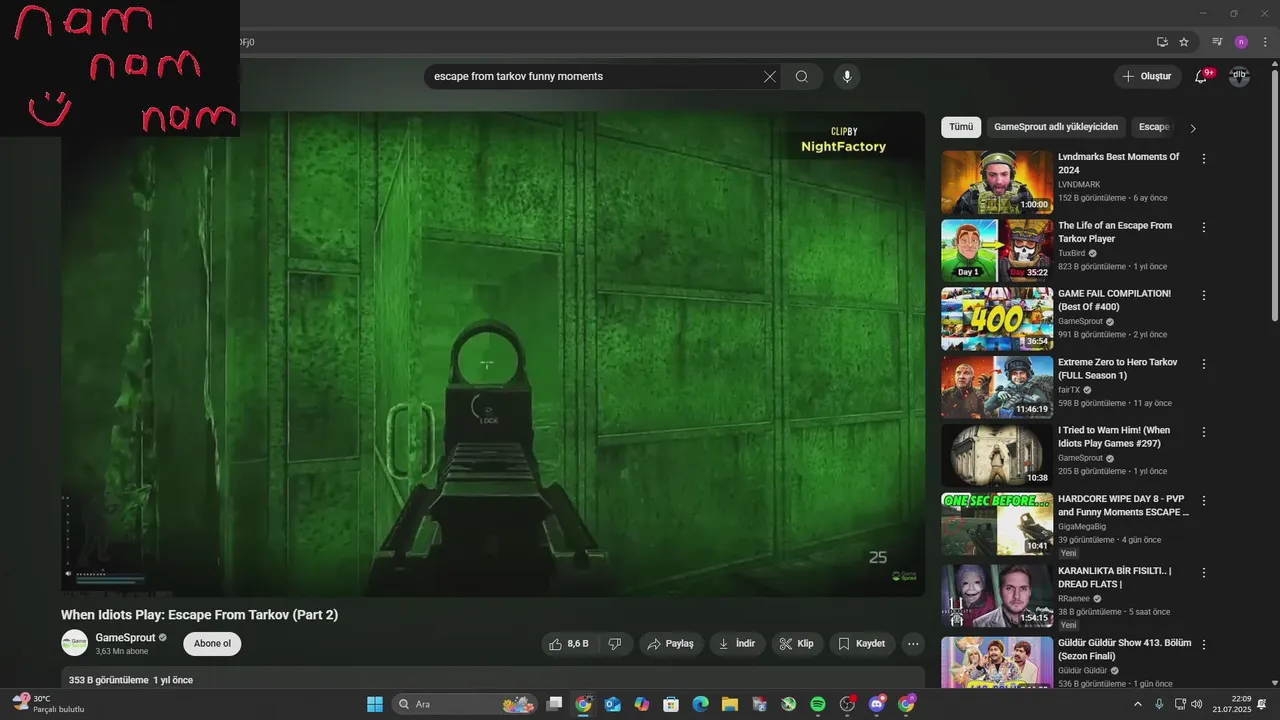Like the video with thumbs up
Viewport: 1280px width, 720px height.
(x=569, y=644)
